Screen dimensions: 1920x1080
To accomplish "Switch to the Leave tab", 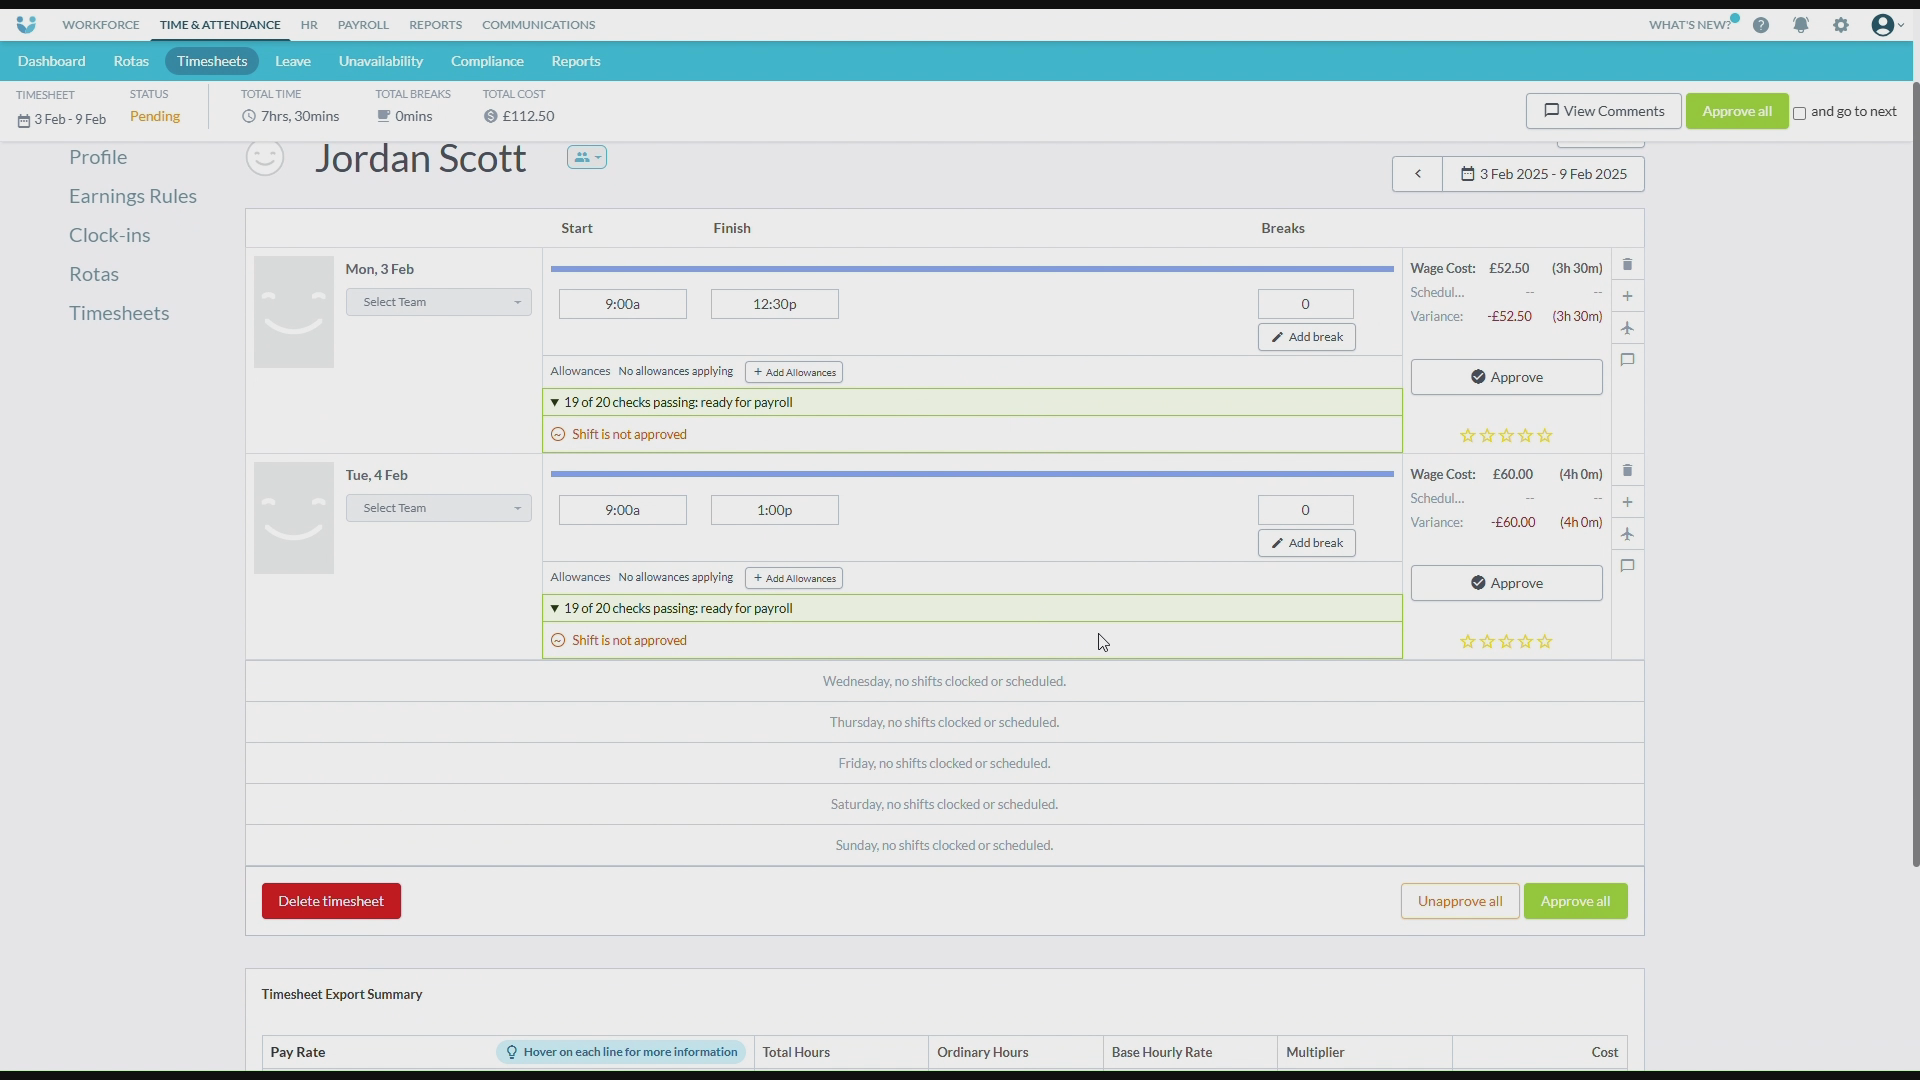I will coord(292,61).
